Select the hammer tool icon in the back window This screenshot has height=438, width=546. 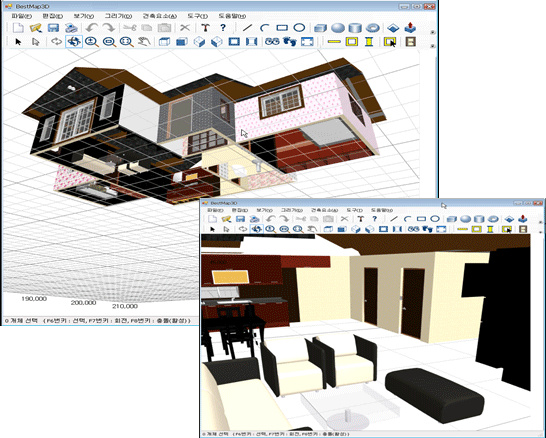click(205, 28)
